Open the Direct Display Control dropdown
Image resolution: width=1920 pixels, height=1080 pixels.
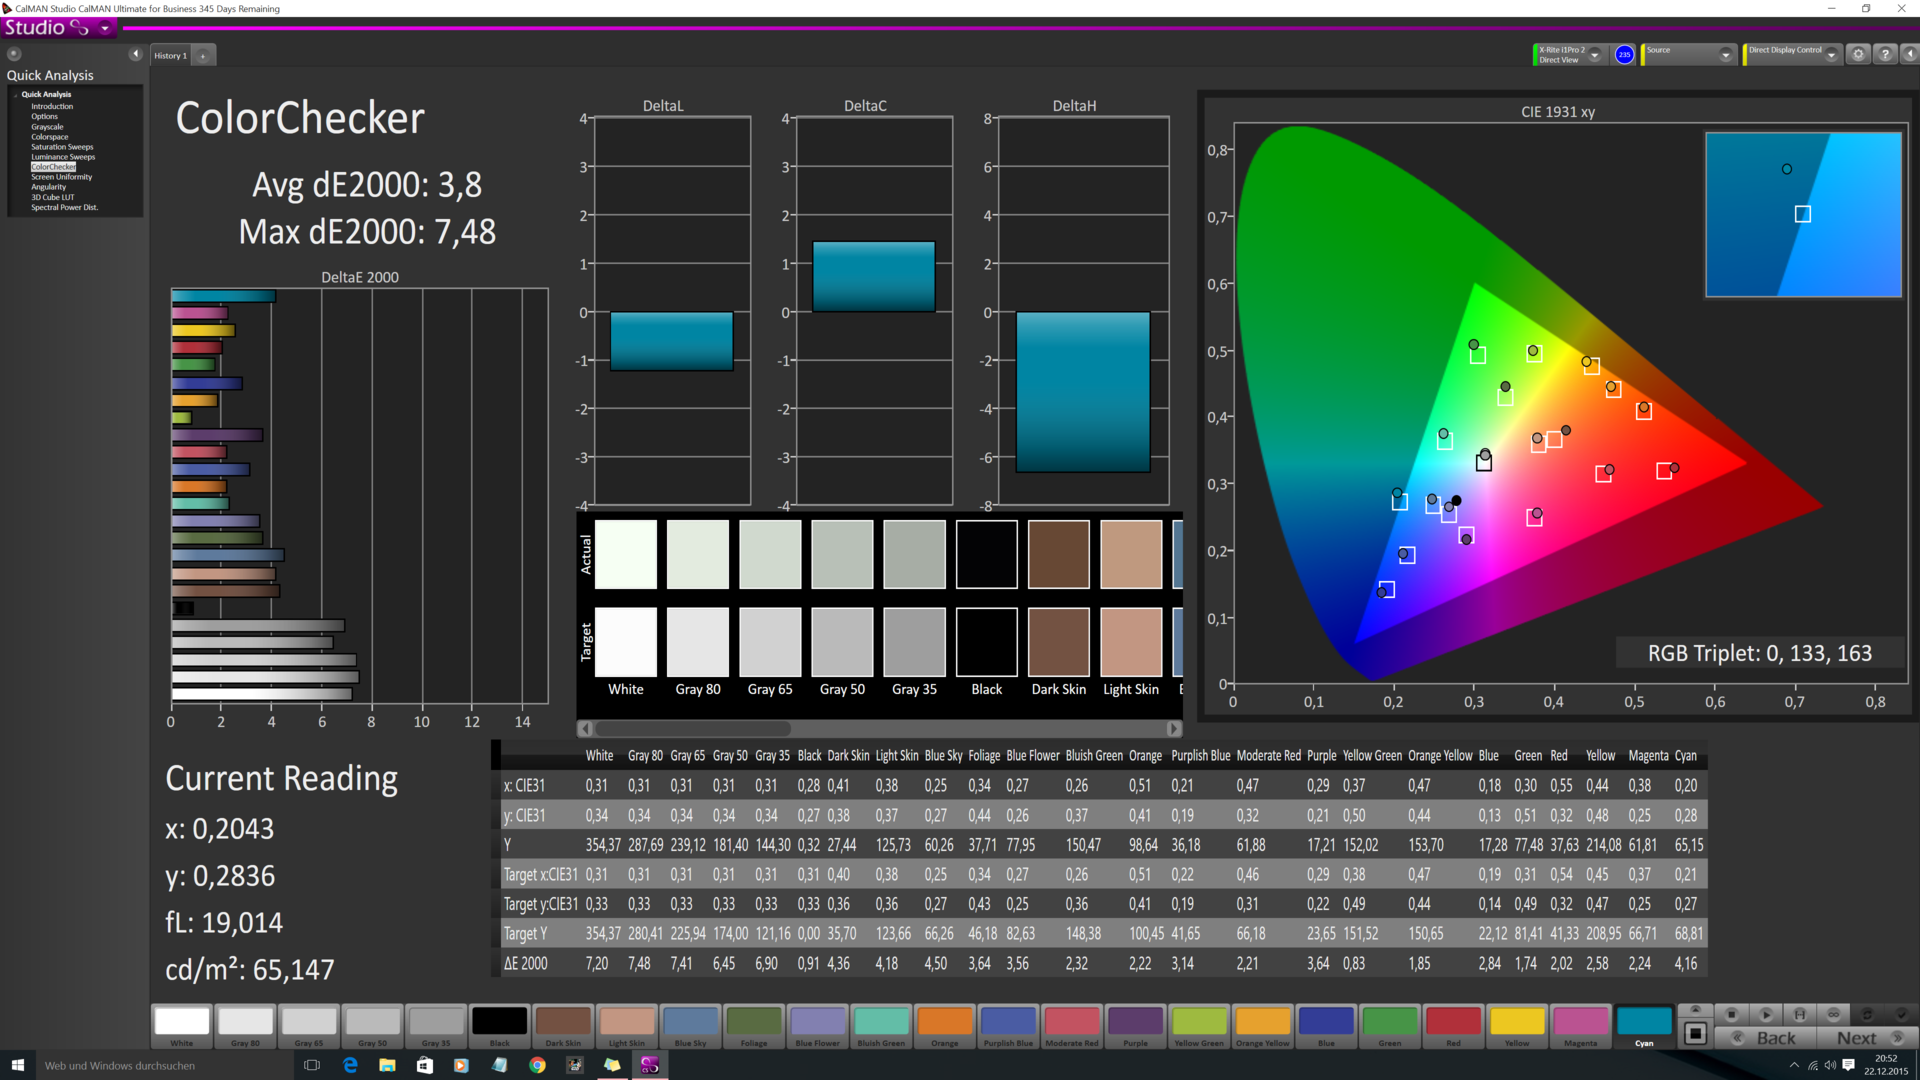pyautogui.click(x=1831, y=55)
